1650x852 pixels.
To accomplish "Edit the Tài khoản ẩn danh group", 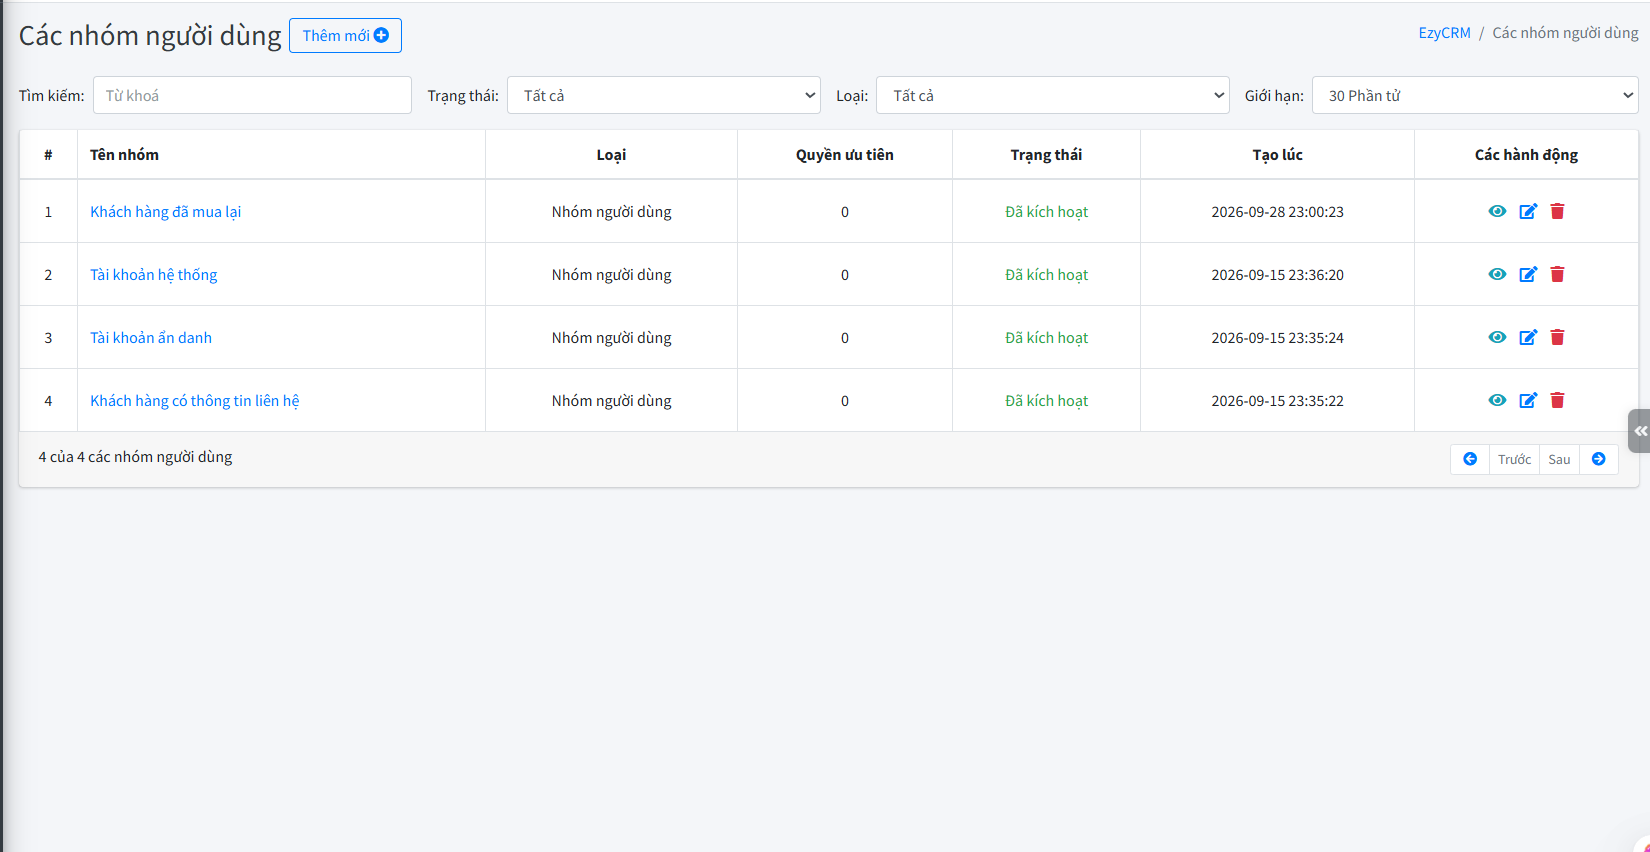I will tap(1528, 337).
